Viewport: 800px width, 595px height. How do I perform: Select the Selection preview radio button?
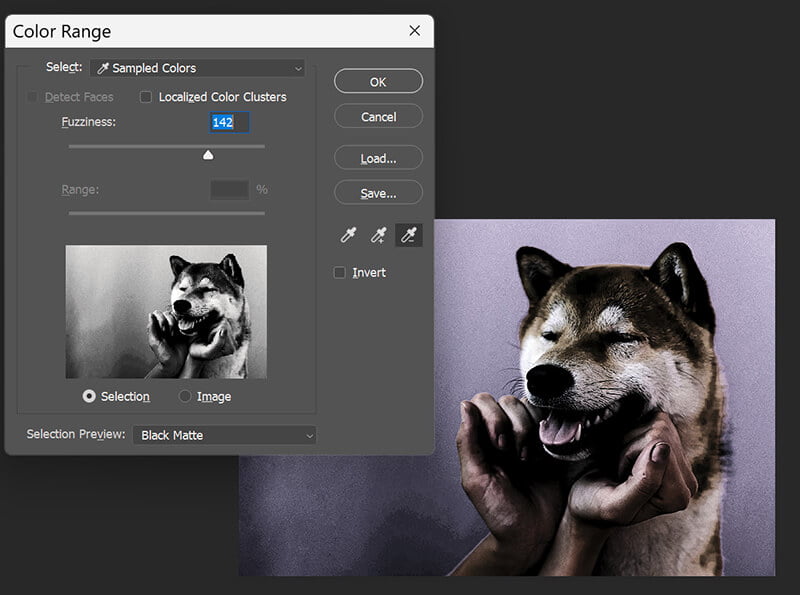tap(89, 396)
